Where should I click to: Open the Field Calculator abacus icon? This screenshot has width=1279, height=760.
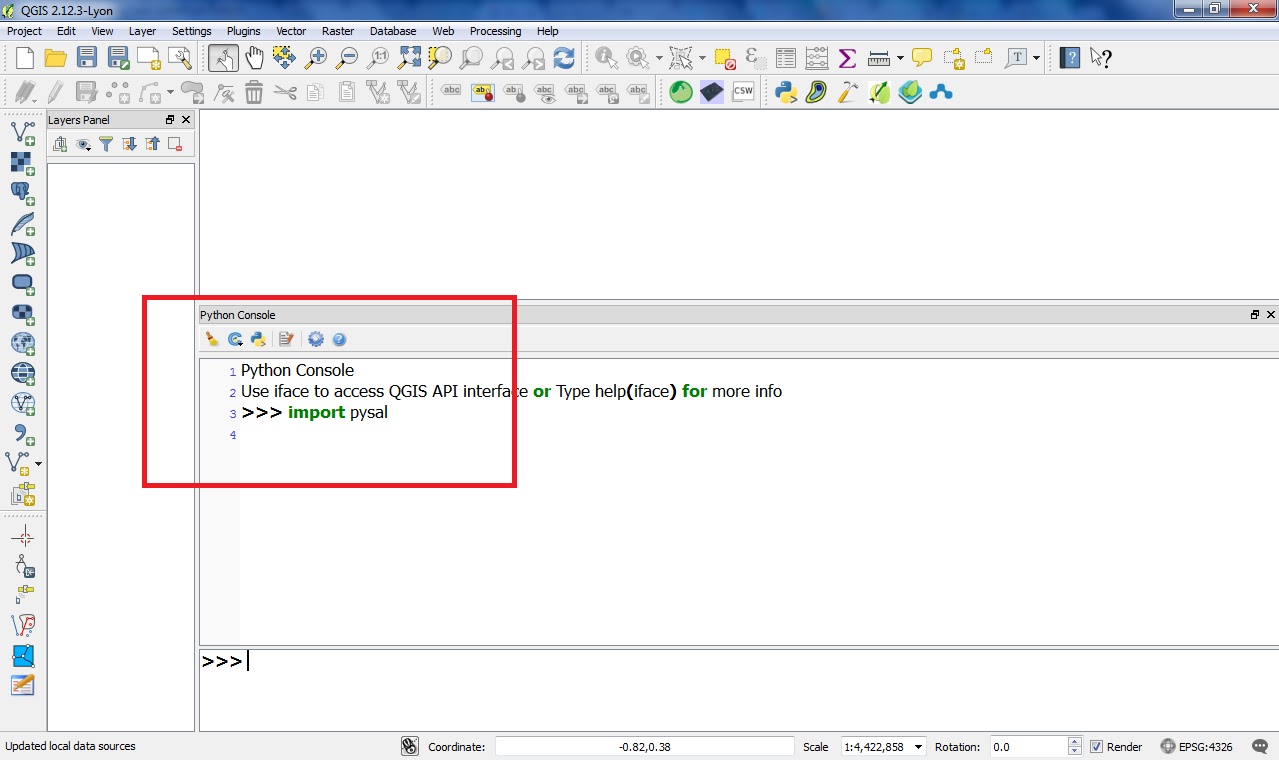click(817, 58)
